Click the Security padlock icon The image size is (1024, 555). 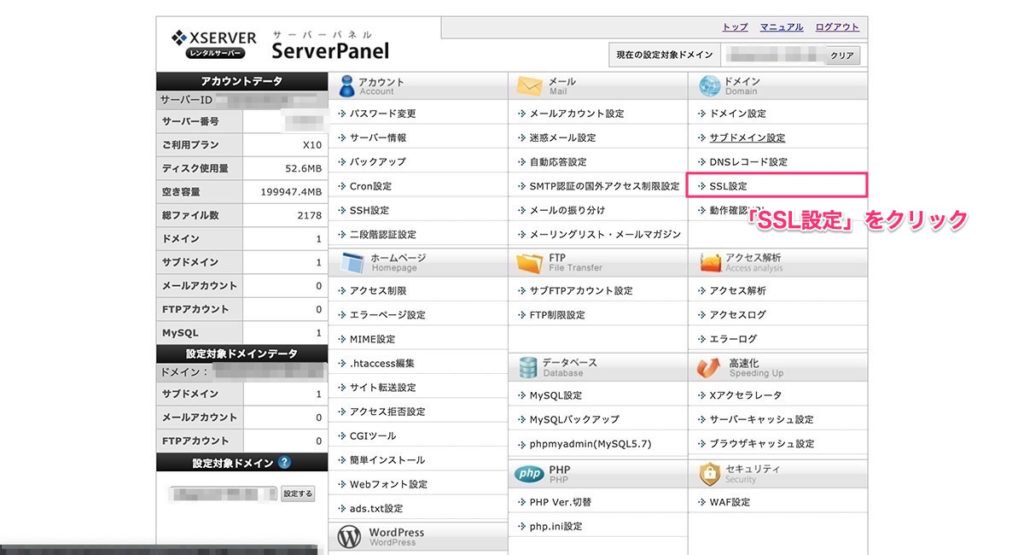(x=710, y=473)
